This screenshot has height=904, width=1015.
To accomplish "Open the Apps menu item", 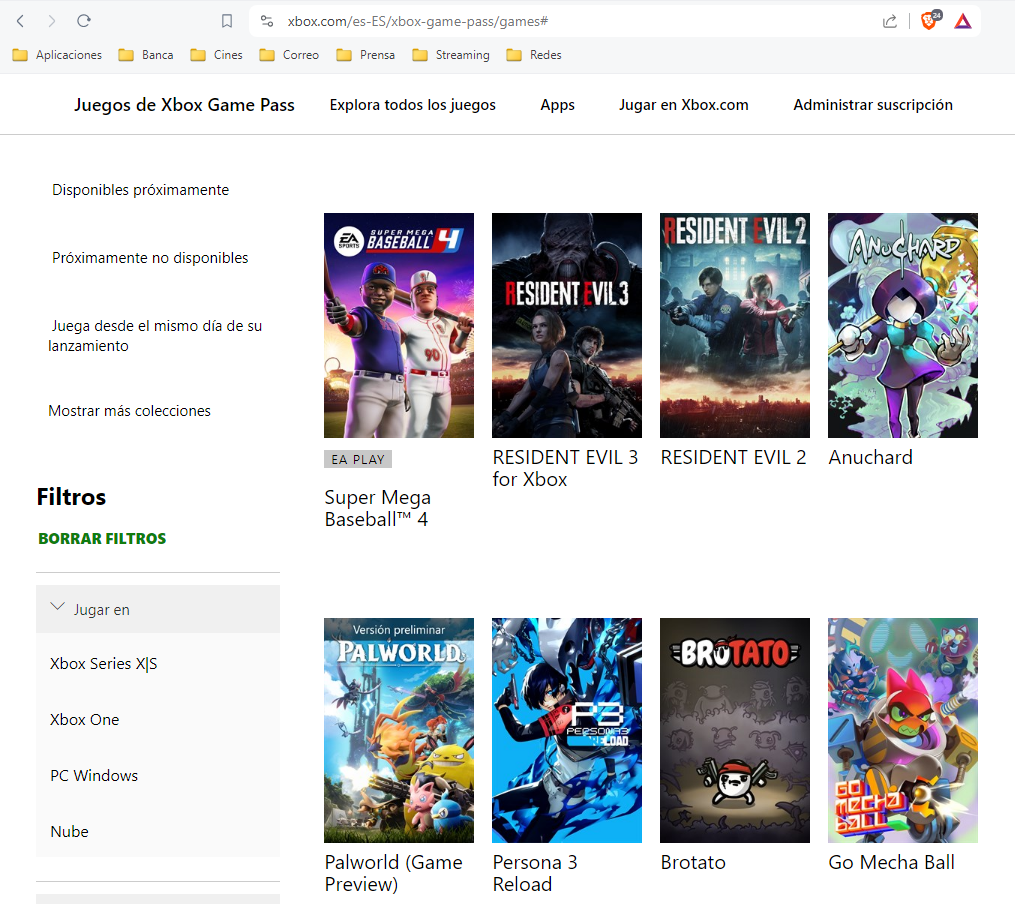I will (x=557, y=105).
